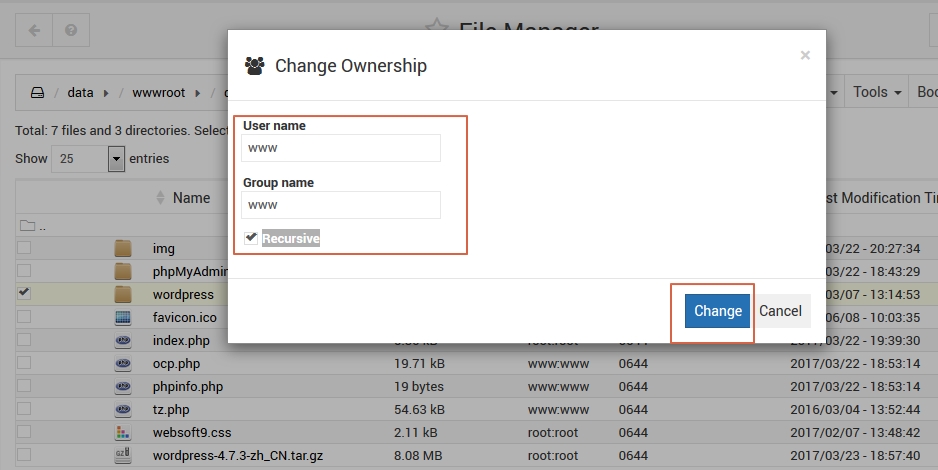Image resolution: width=938 pixels, height=470 pixels.
Task: Close the dialog with the X
Action: click(805, 55)
